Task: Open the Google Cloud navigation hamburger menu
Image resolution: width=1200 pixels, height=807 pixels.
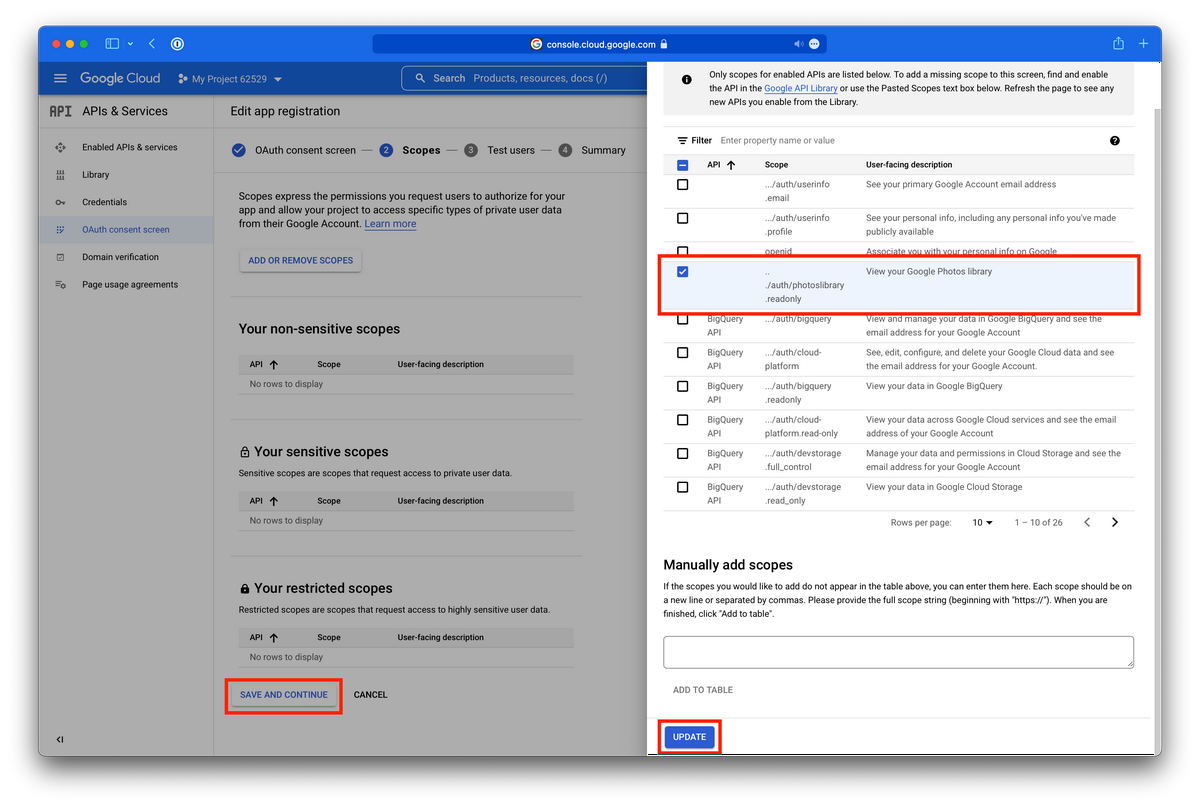Action: click(60, 78)
